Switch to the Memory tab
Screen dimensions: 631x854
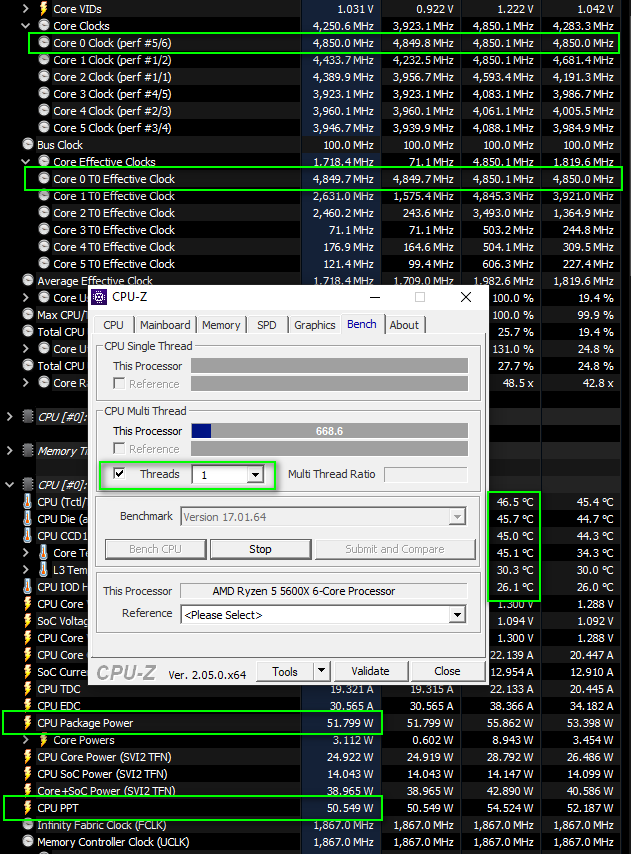tap(221, 325)
